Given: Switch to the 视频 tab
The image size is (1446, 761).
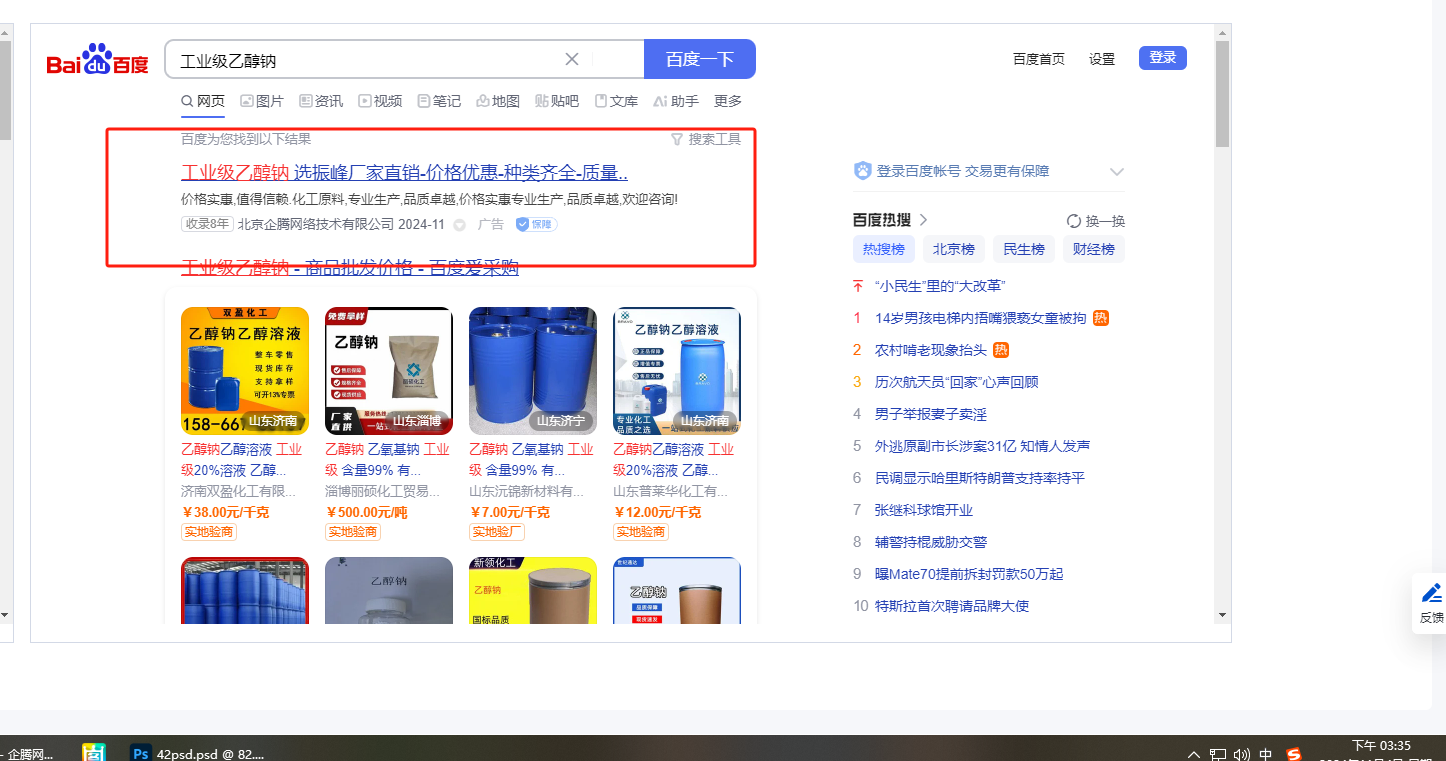Looking at the screenshot, I should click(380, 101).
